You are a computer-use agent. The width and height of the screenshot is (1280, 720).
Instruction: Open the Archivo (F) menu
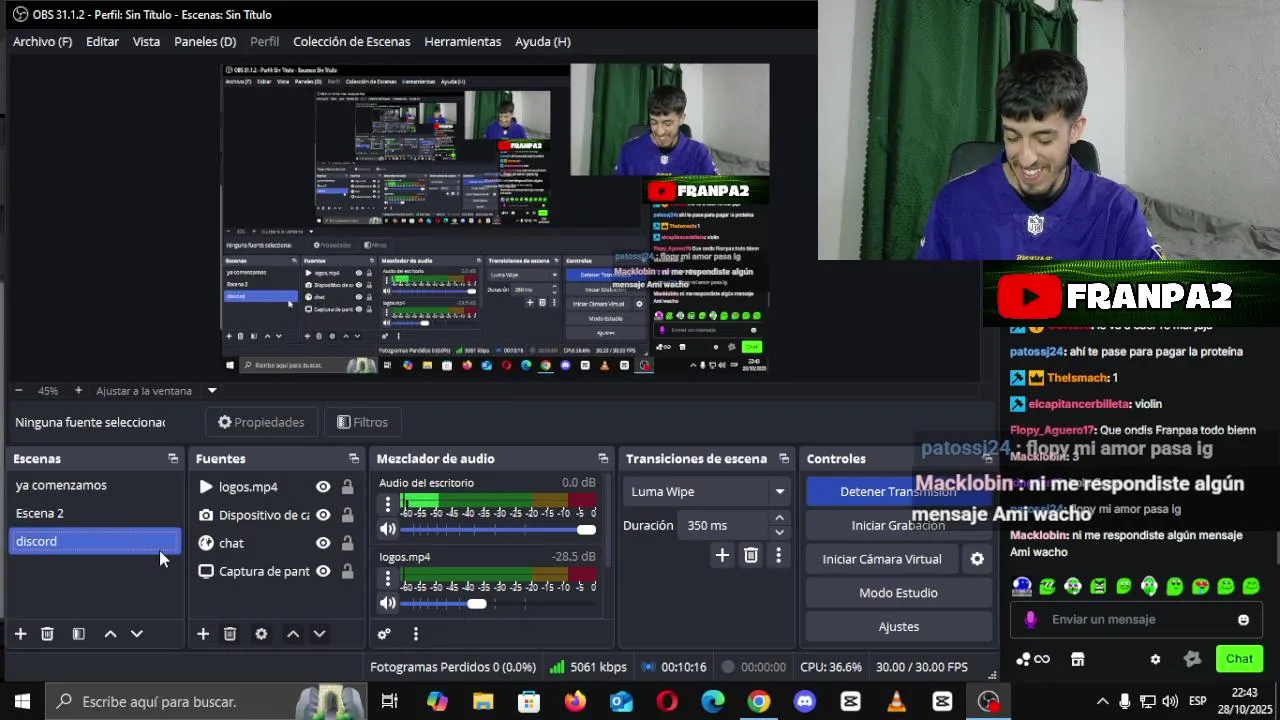click(42, 41)
